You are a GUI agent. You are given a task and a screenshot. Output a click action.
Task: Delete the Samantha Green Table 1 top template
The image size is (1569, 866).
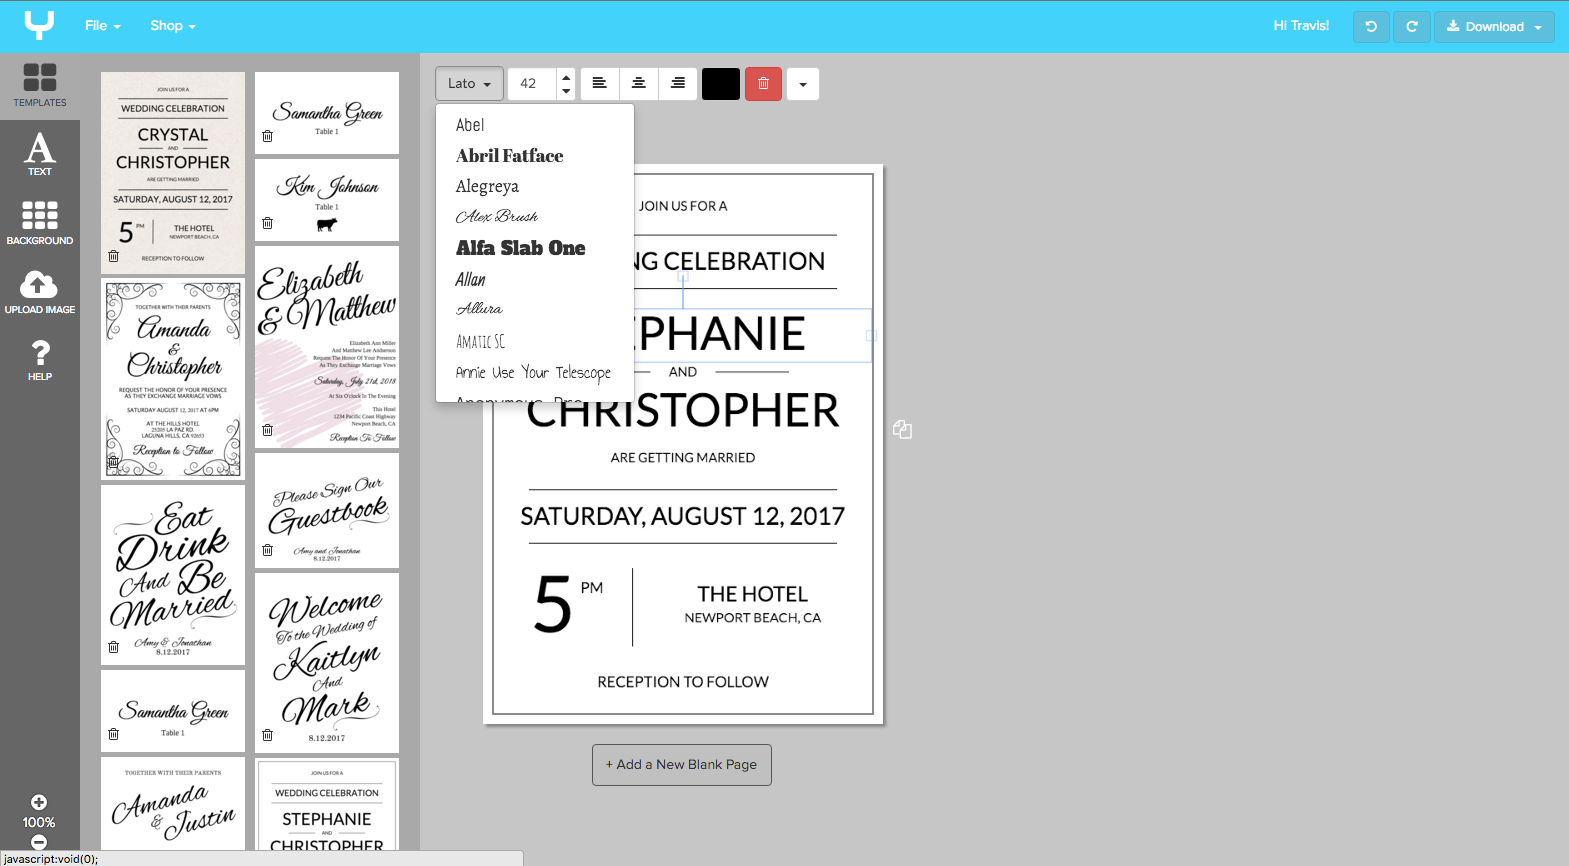(267, 136)
